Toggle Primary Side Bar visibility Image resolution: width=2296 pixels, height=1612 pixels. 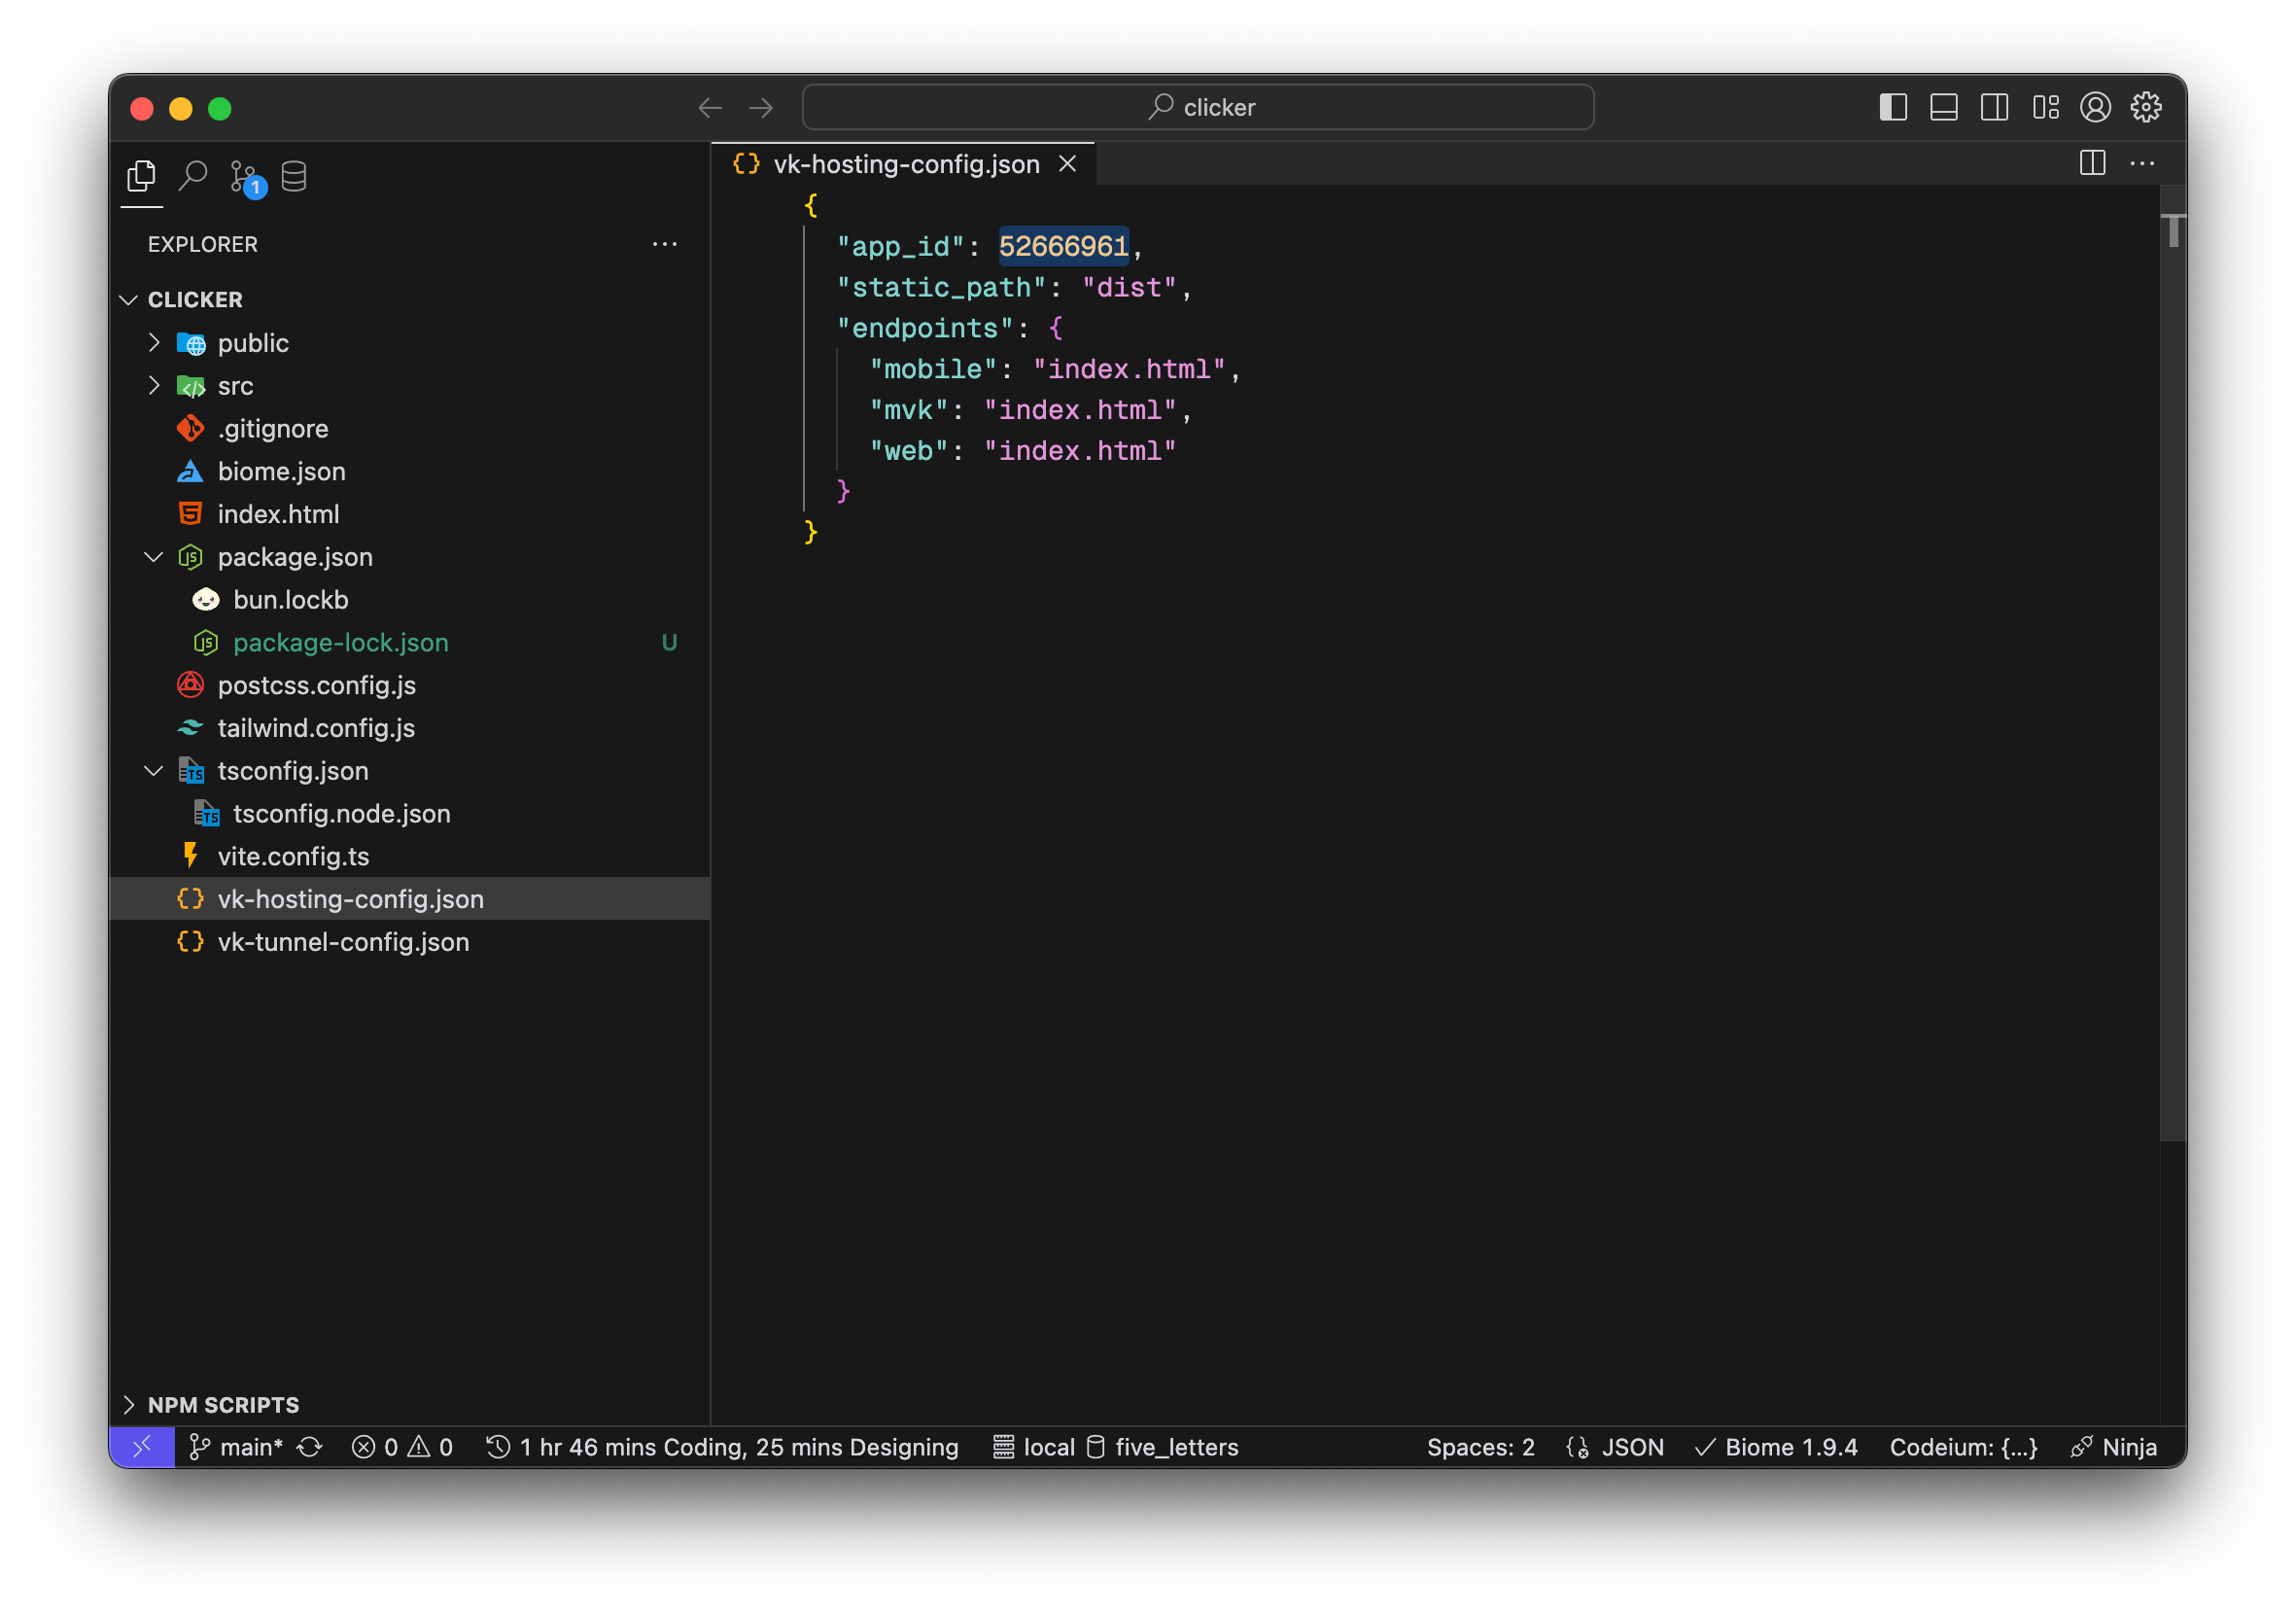1893,107
